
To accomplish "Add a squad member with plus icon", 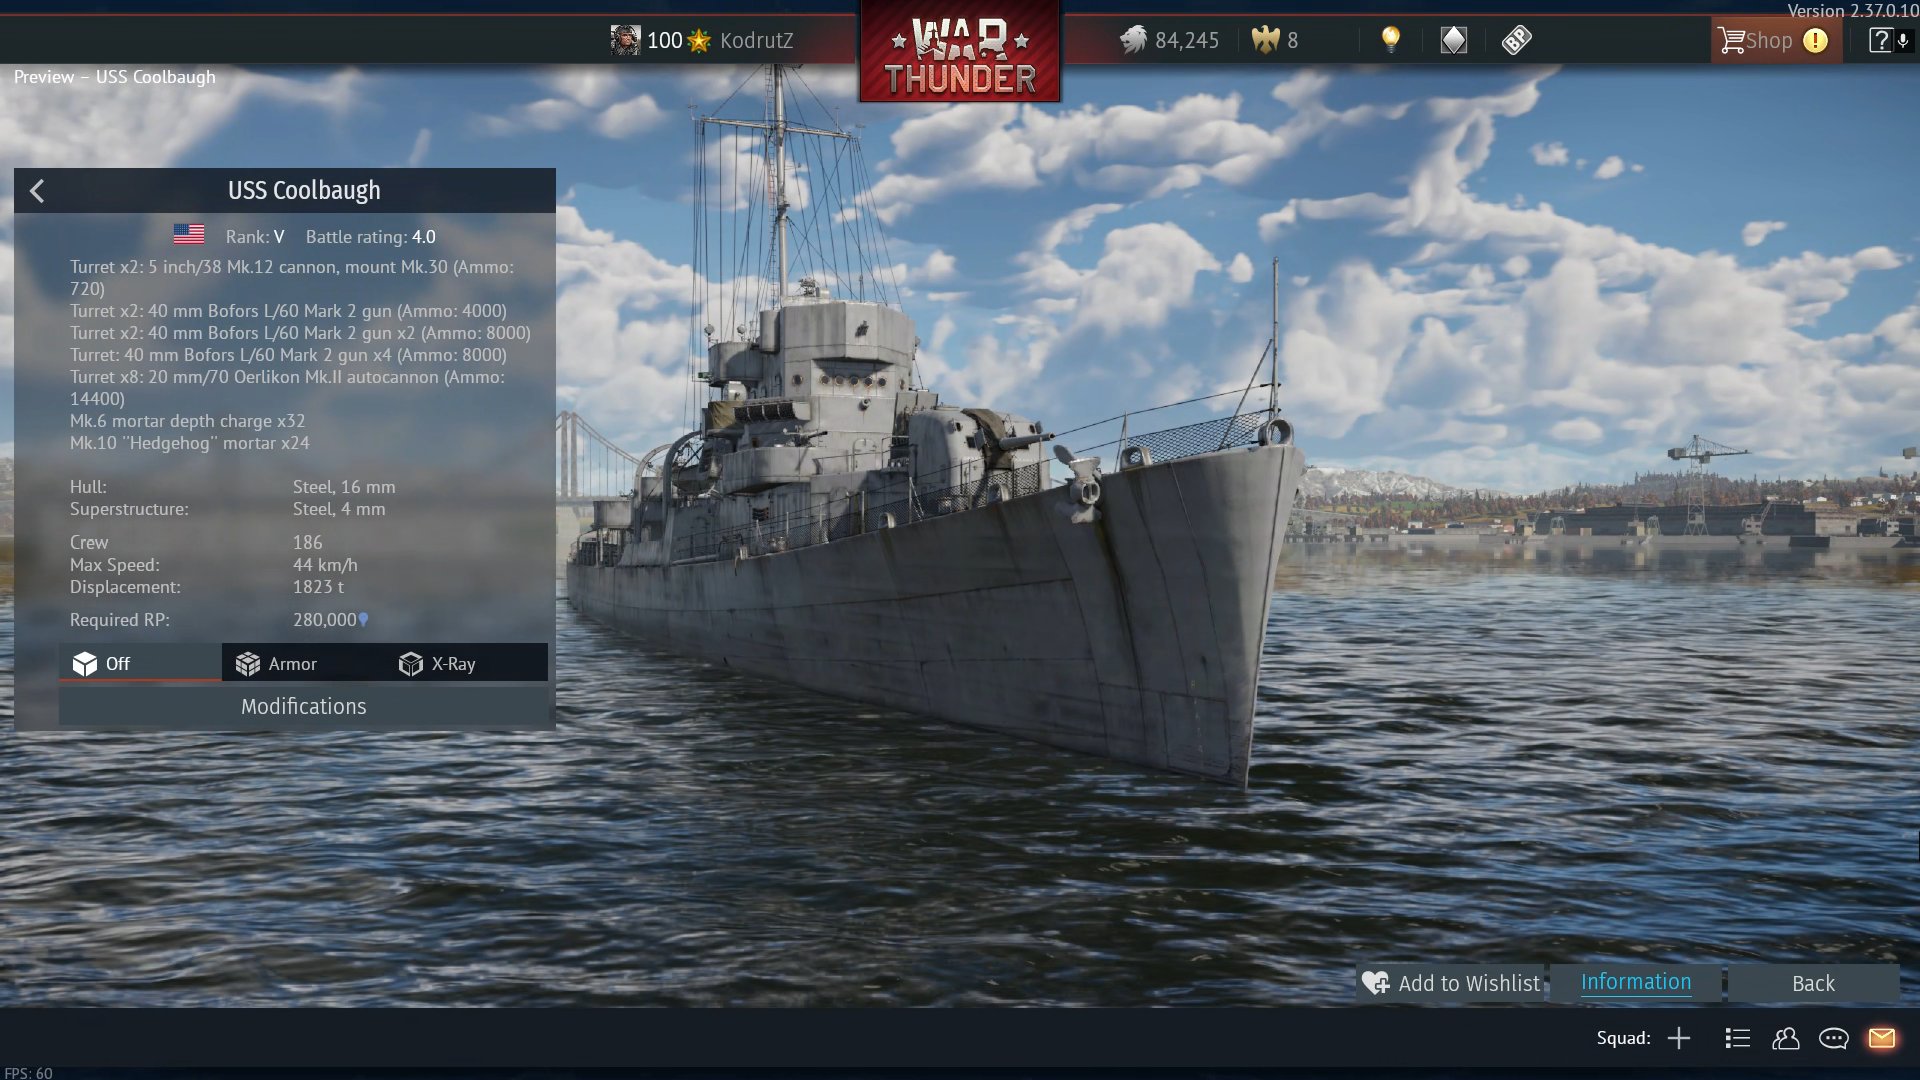I will [x=1679, y=1038].
